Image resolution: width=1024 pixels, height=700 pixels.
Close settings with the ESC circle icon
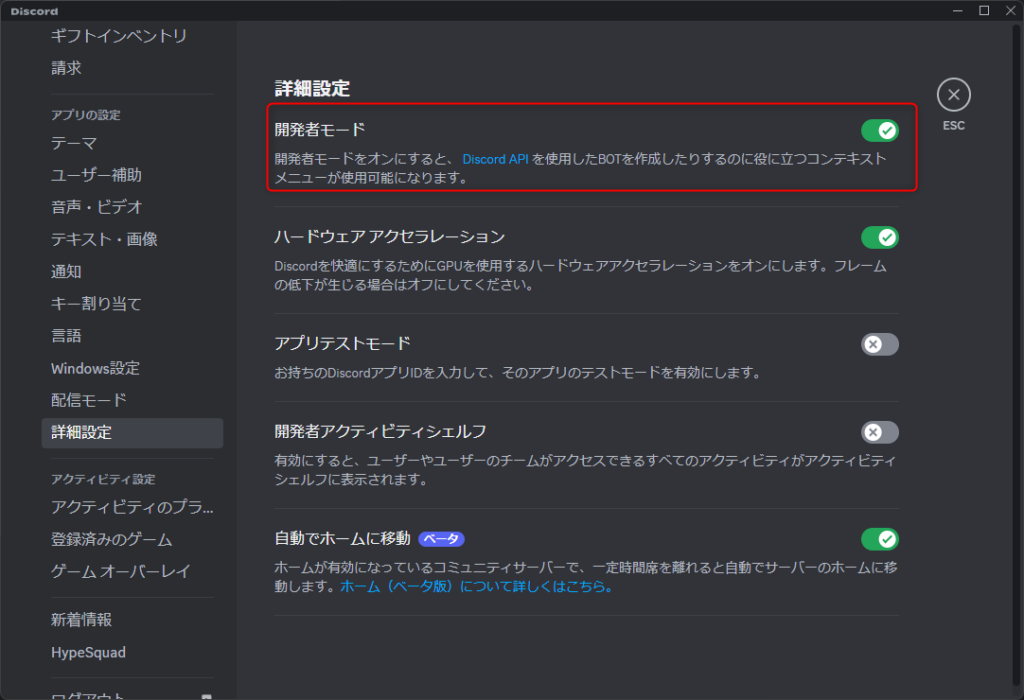[x=953, y=95]
